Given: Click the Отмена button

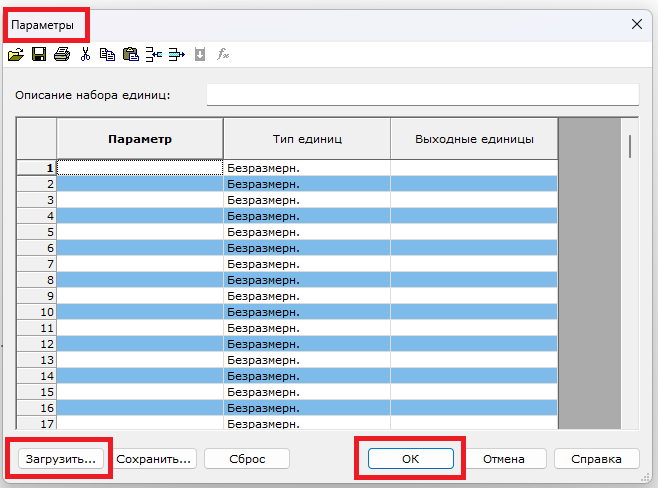Looking at the screenshot, I should tap(504, 459).
